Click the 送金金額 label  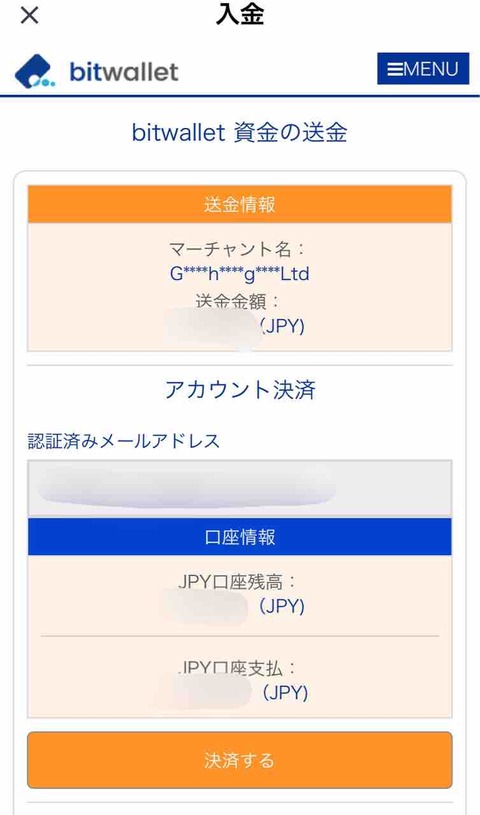tap(238, 301)
